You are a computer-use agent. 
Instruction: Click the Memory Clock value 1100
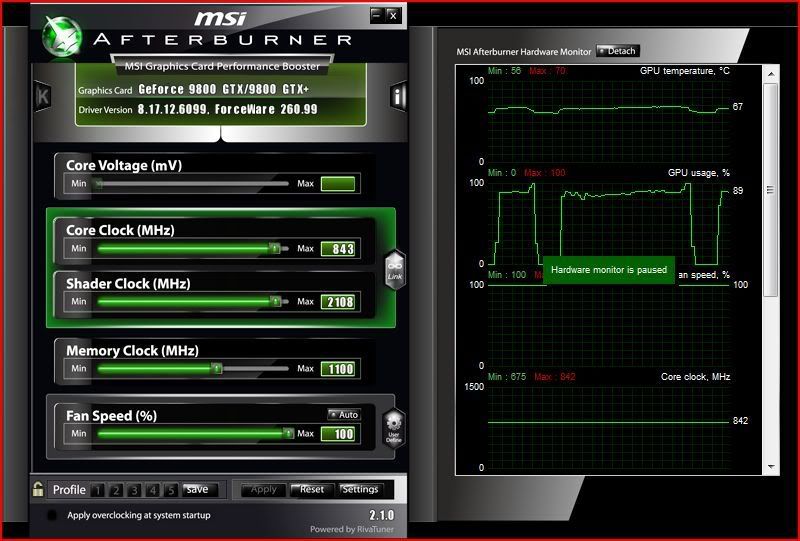pyautogui.click(x=338, y=368)
